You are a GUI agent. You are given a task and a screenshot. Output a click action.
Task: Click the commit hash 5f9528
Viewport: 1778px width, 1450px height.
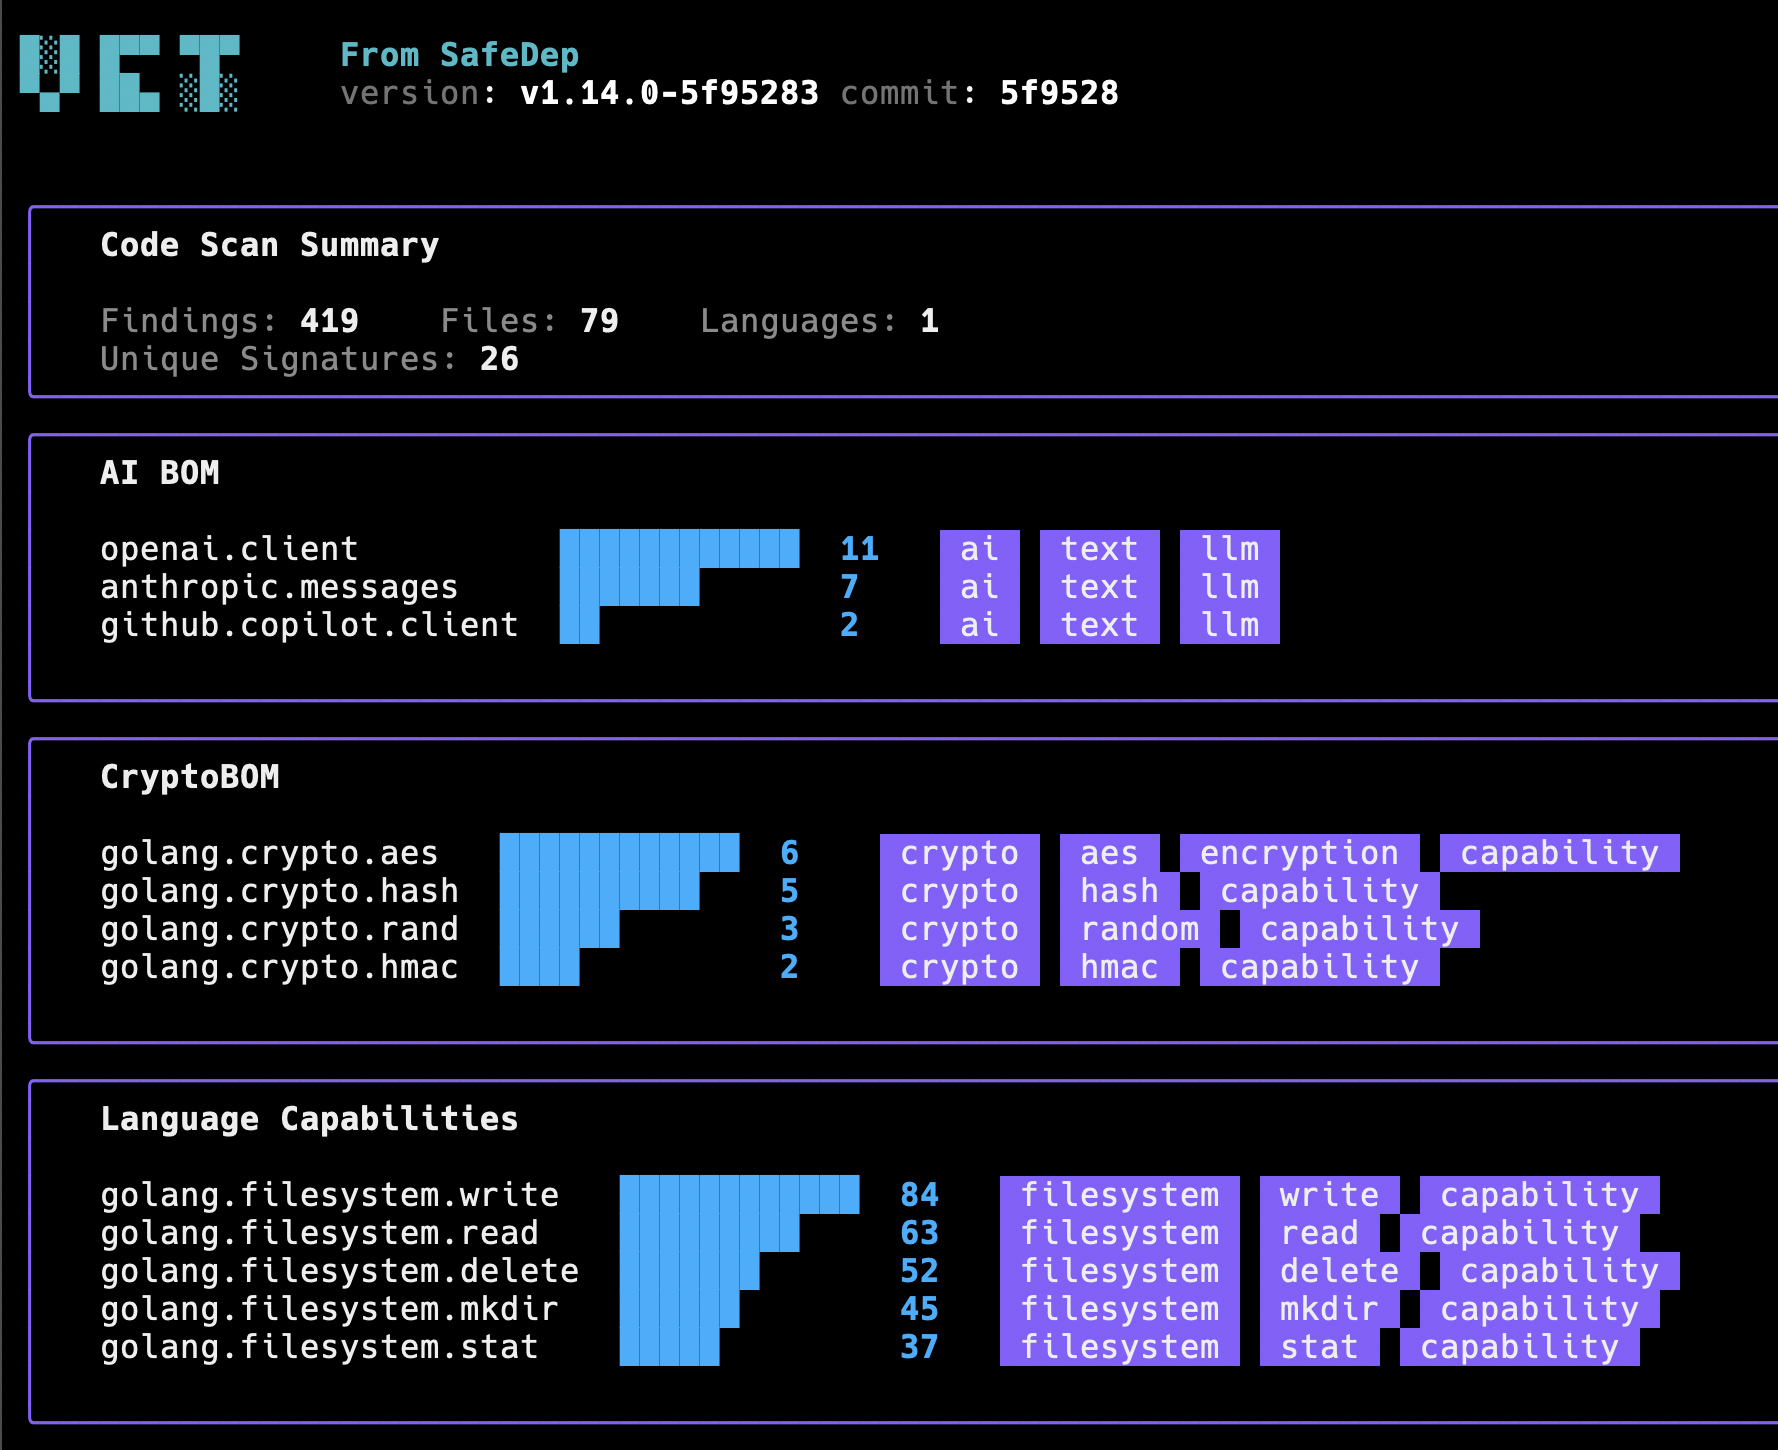click(x=1059, y=93)
